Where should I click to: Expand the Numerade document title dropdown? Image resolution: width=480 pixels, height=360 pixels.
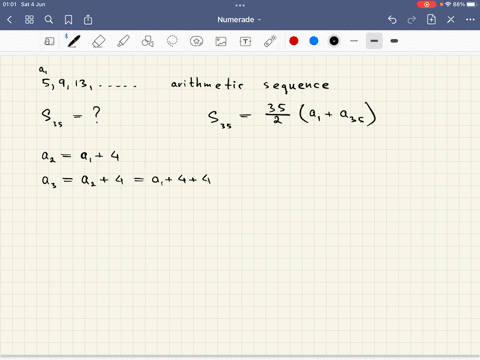(x=239, y=20)
